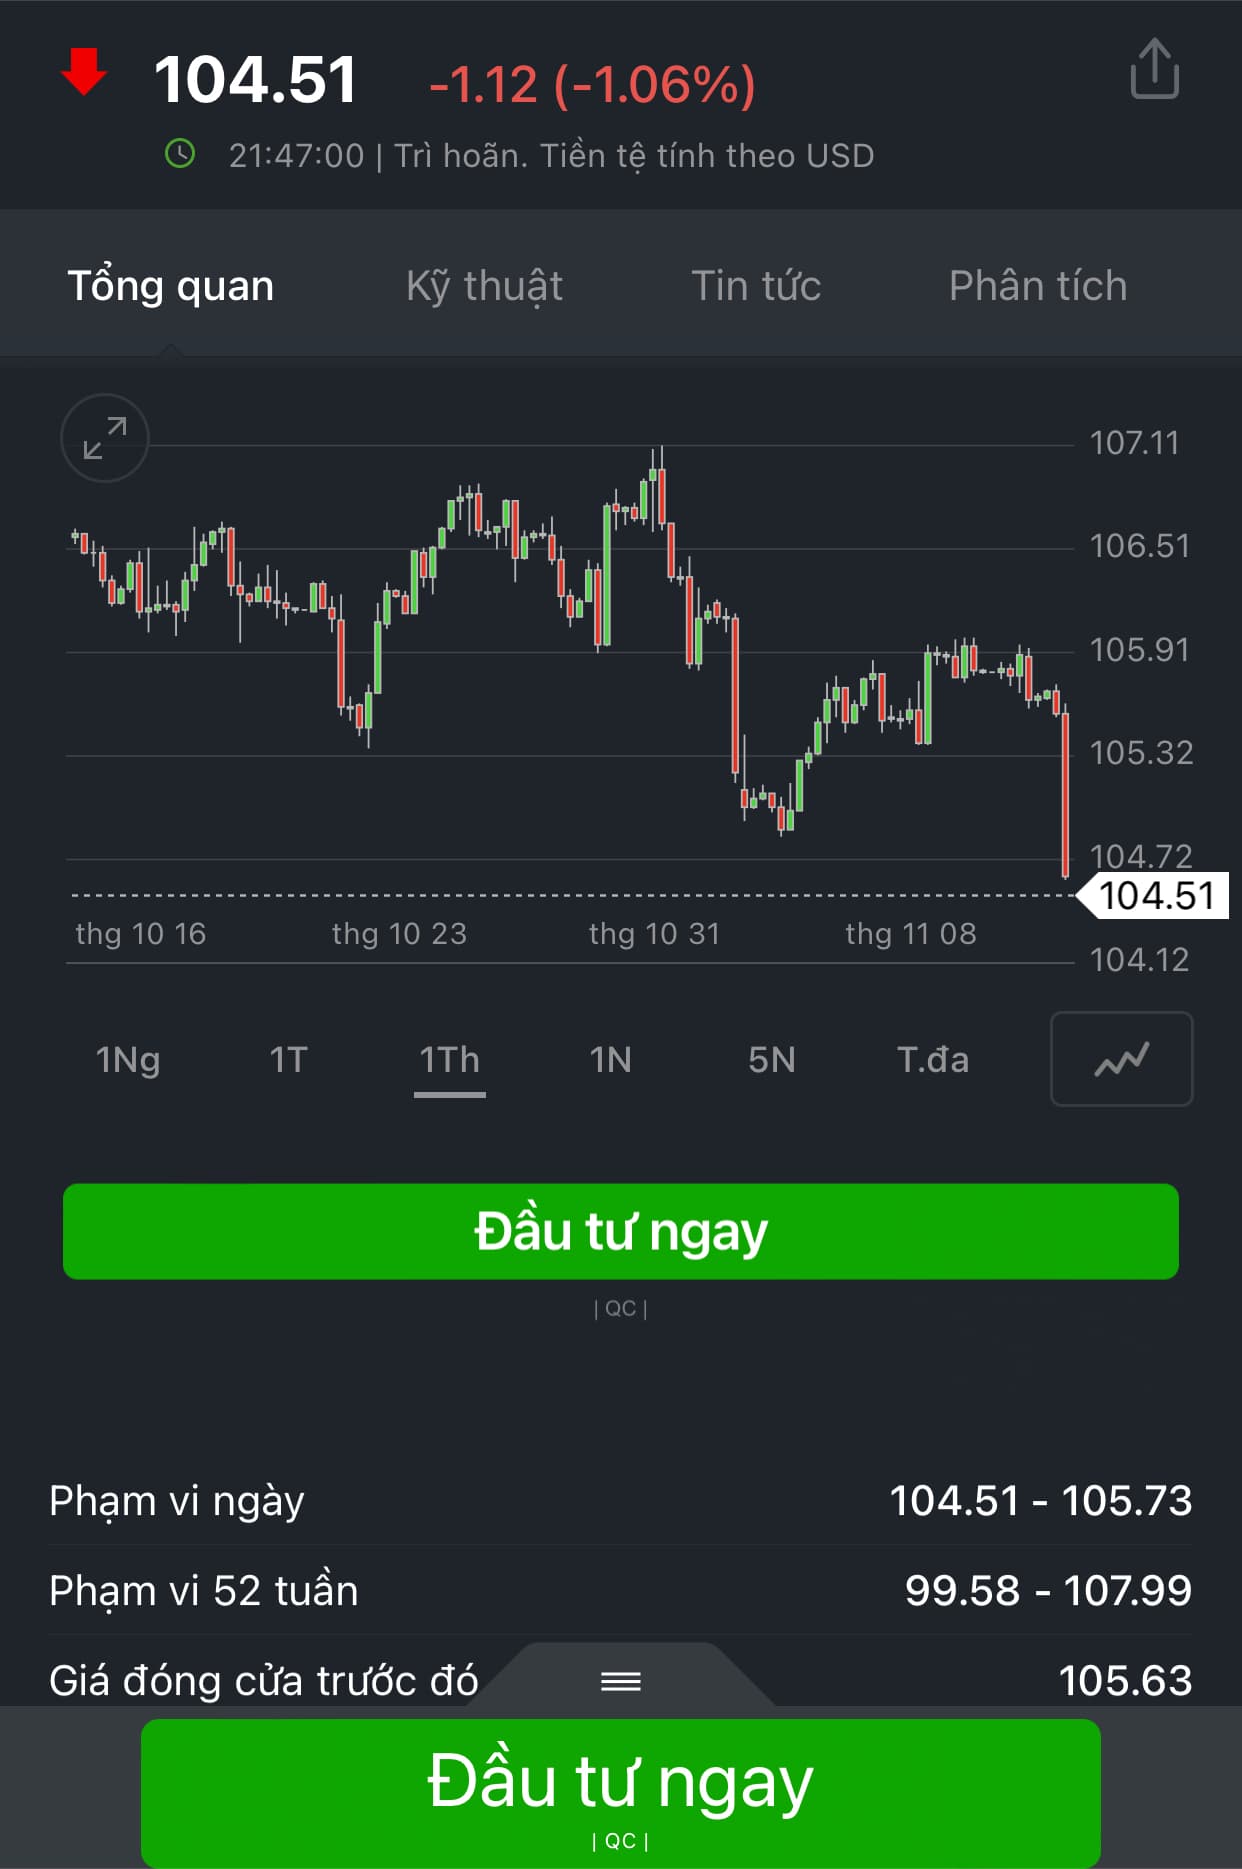Expand the chart to fullscreen
Image resolution: width=1242 pixels, height=1869 pixels.
[105, 438]
